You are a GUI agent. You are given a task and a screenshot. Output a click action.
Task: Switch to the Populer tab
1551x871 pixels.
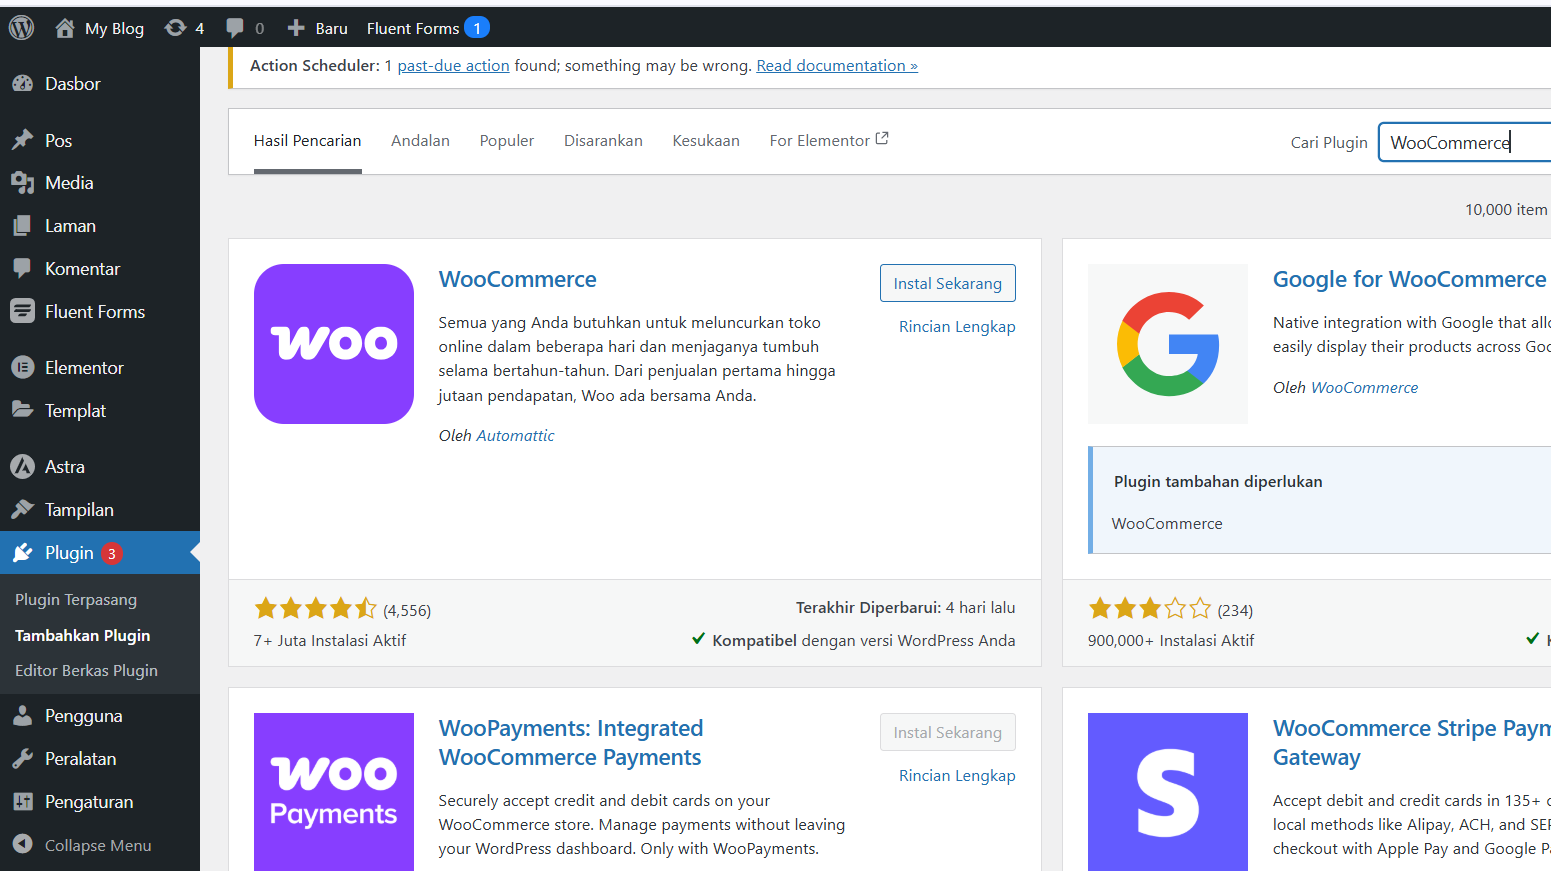coord(506,141)
